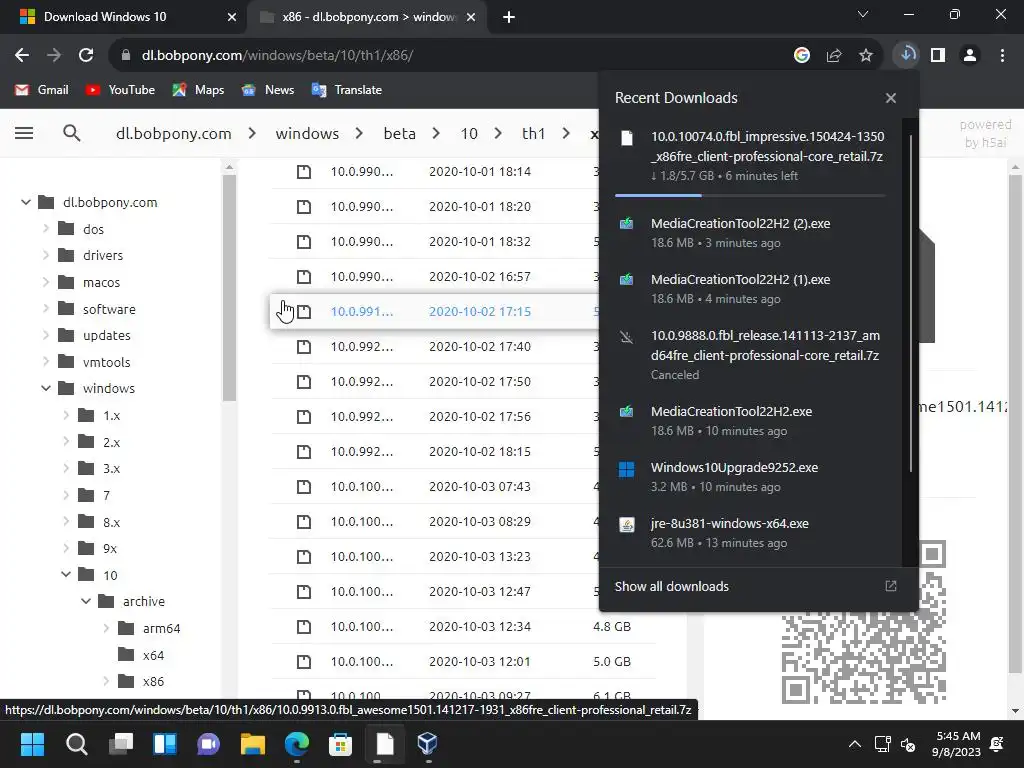The width and height of the screenshot is (1024, 768).
Task: Open the arm64 folder in tree
Action: tap(149, 628)
